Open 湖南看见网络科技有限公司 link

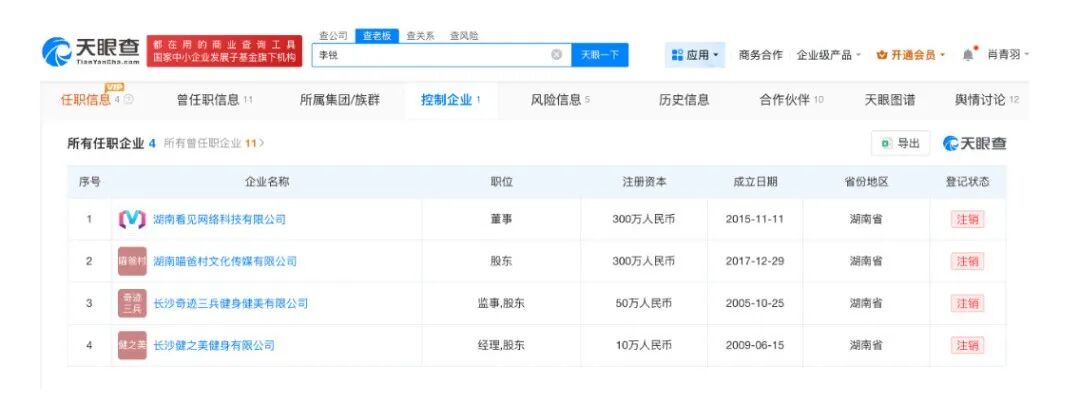pyautogui.click(x=219, y=220)
